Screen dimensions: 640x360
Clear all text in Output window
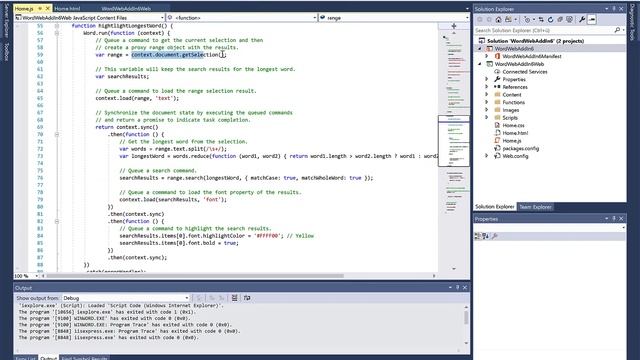(x=234, y=298)
